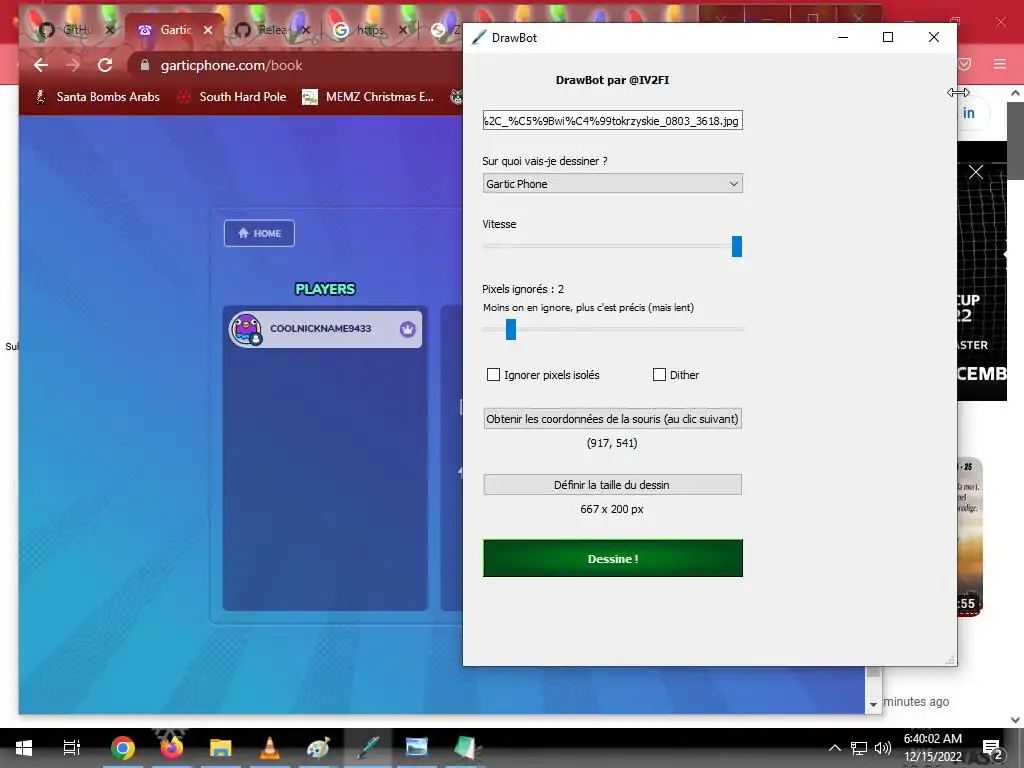Reload the garticphone.com page
Screen dimensions: 1024x768
coord(104,65)
